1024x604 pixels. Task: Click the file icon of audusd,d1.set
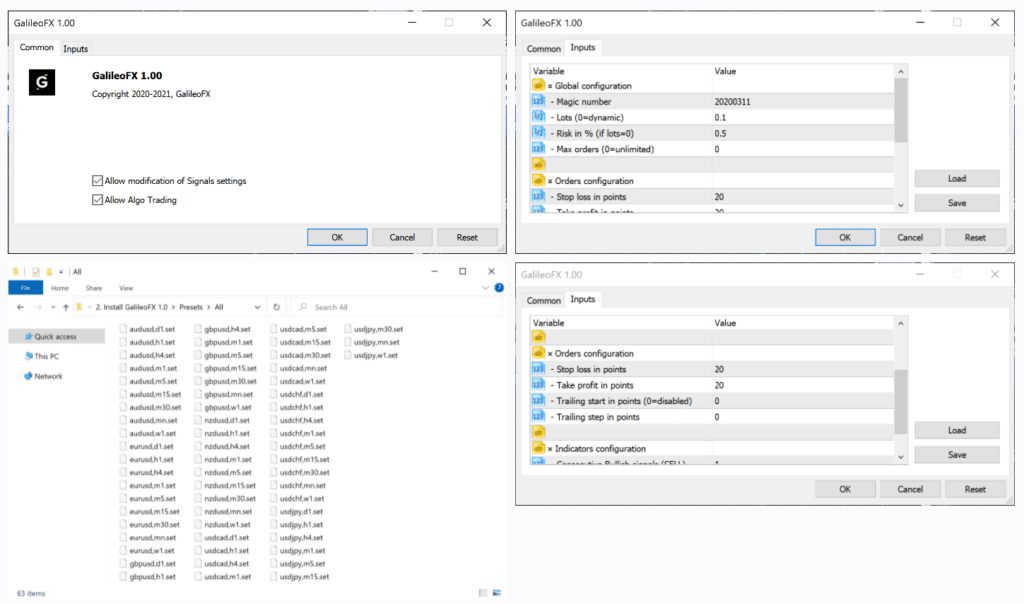tap(123, 329)
